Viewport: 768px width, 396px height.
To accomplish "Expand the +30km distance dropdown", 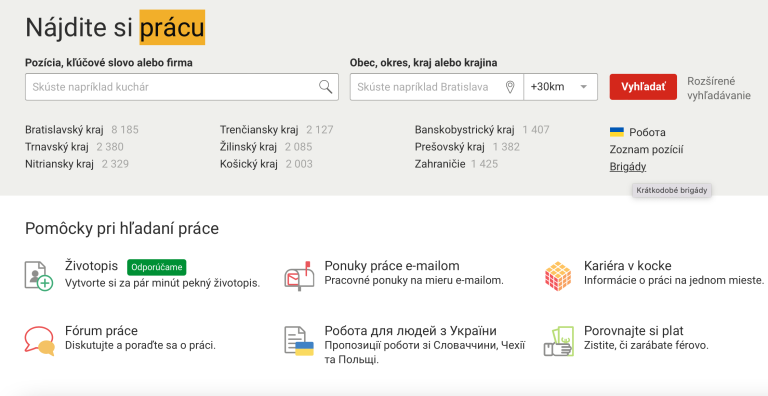I will [561, 87].
